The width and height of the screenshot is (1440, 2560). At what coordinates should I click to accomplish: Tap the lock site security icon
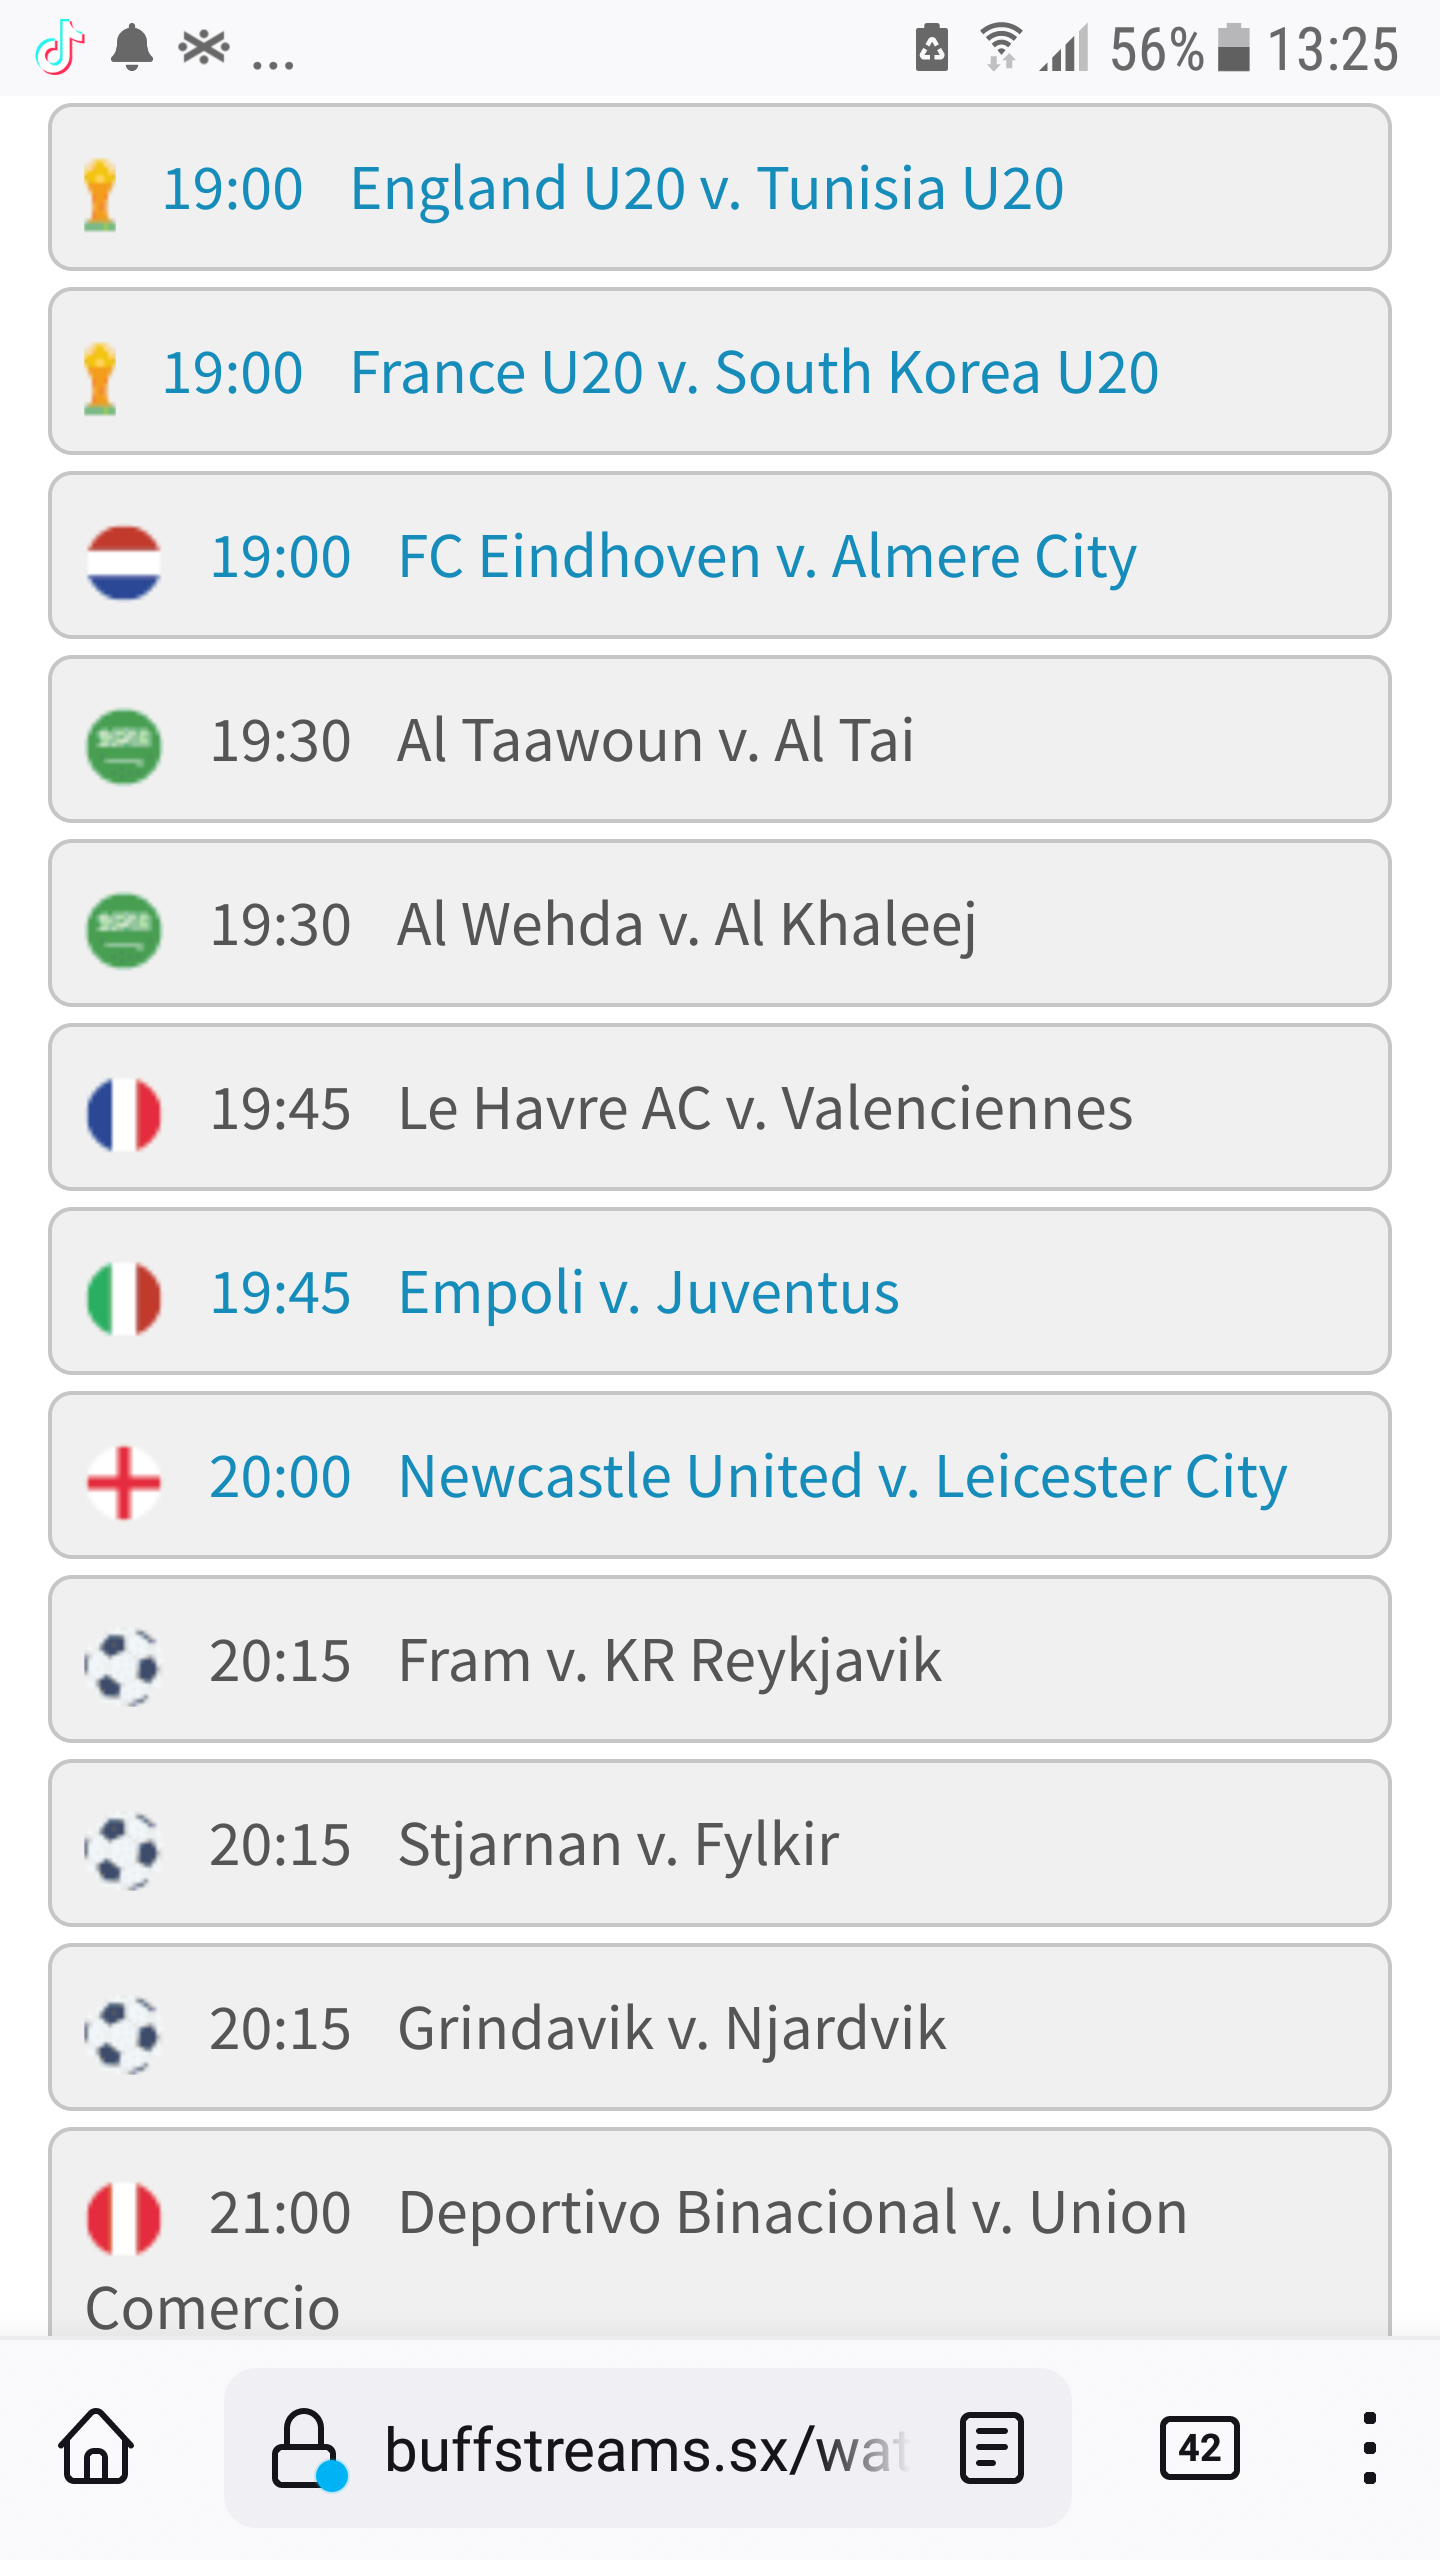point(305,2448)
